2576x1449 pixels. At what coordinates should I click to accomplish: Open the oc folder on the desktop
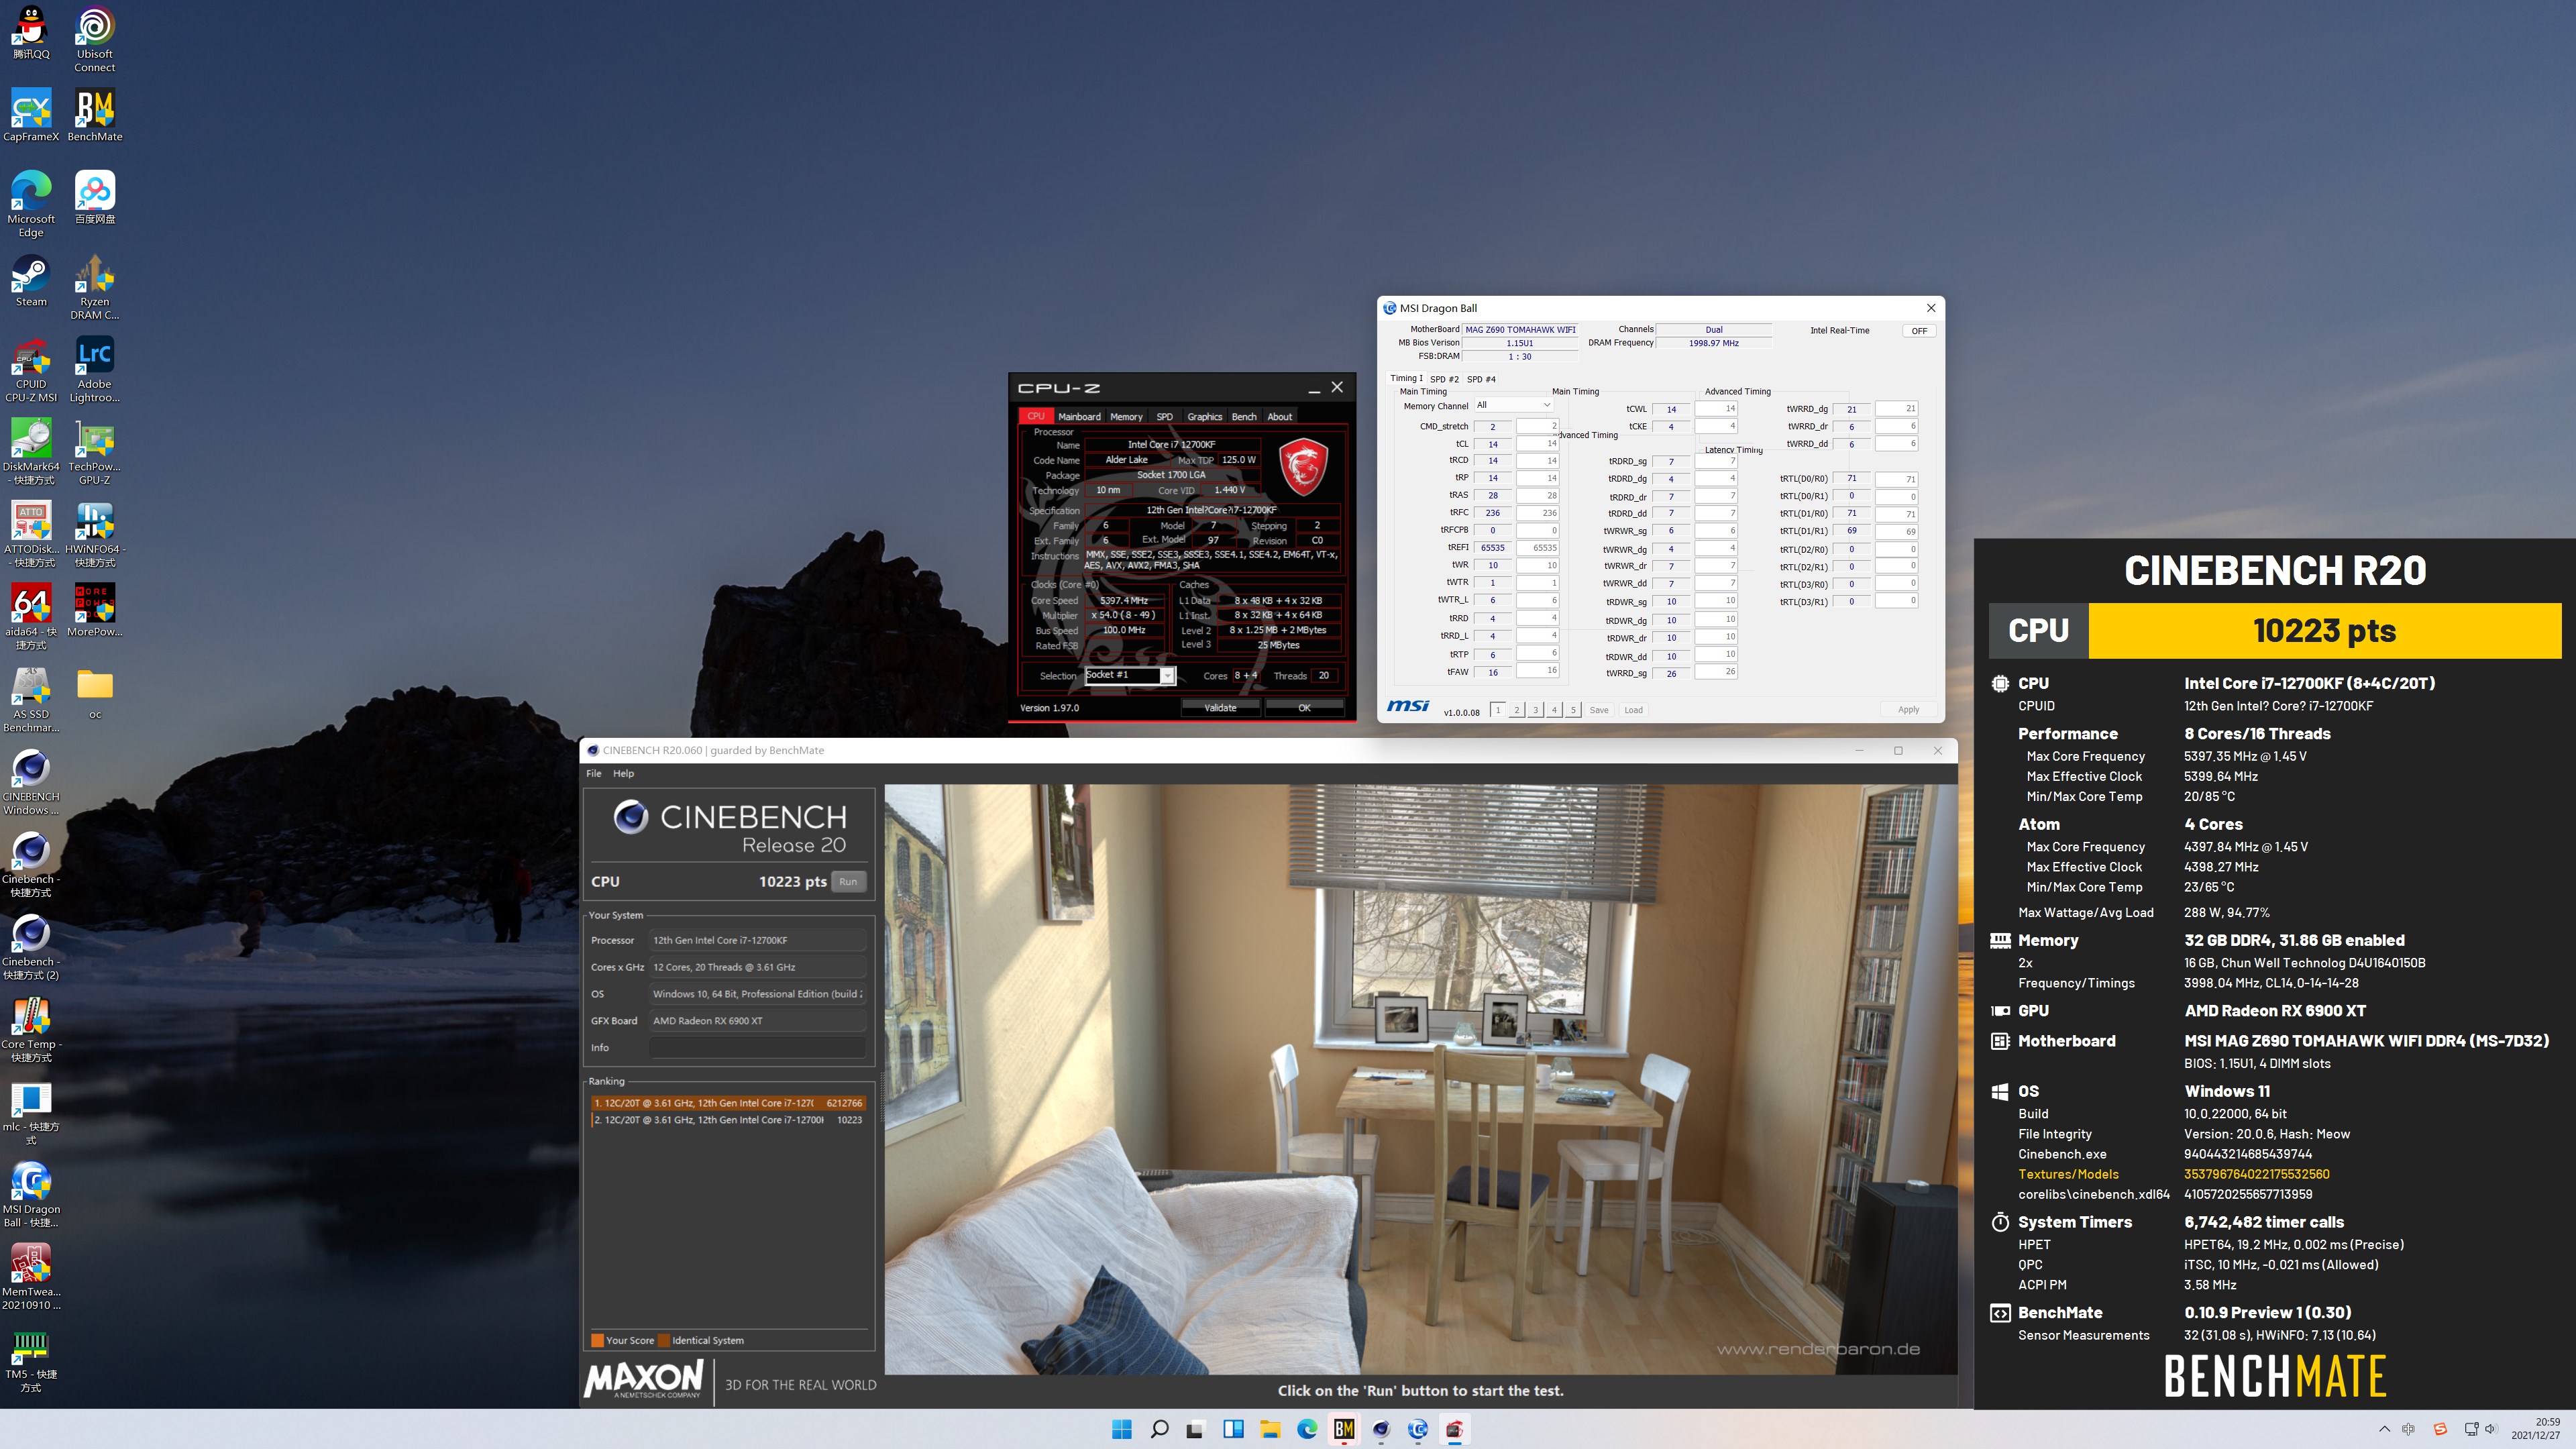pyautogui.click(x=95, y=693)
